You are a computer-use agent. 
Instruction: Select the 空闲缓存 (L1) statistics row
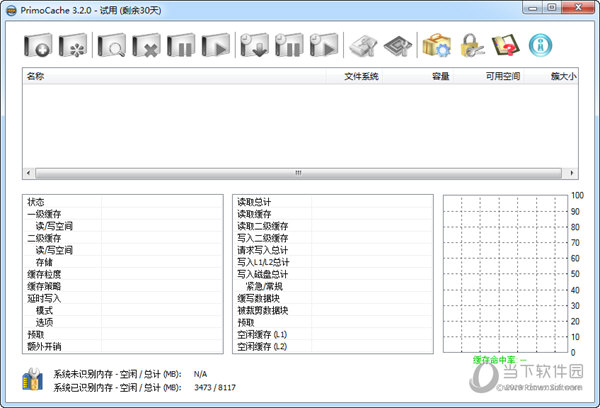[333, 335]
